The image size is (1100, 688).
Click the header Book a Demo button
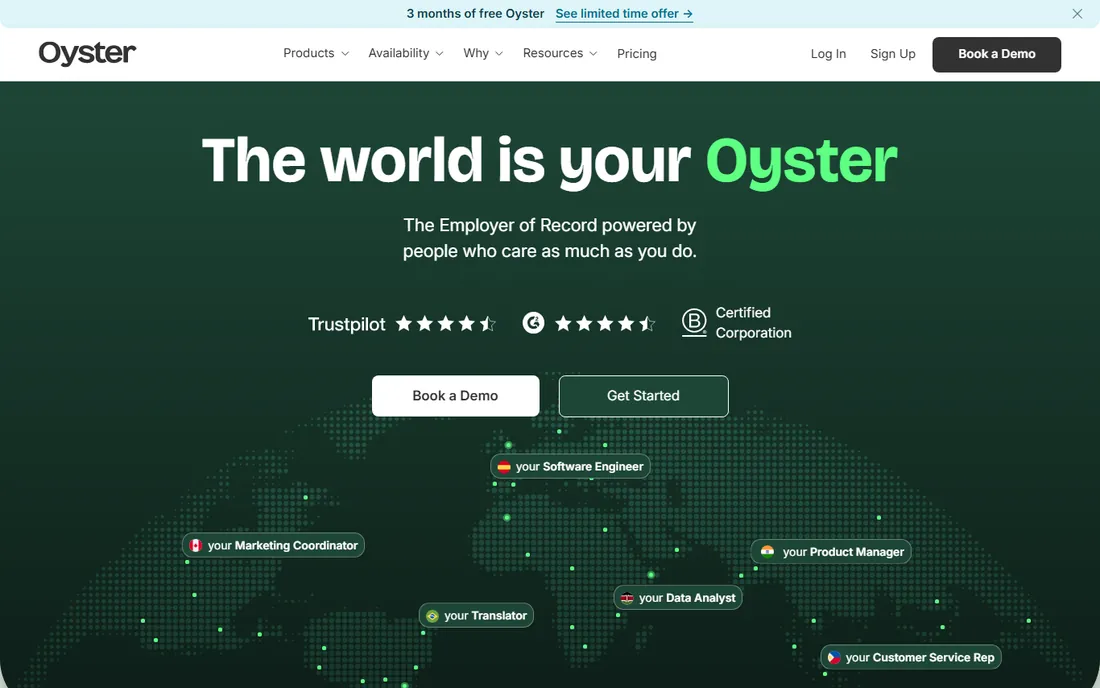pyautogui.click(x=996, y=54)
